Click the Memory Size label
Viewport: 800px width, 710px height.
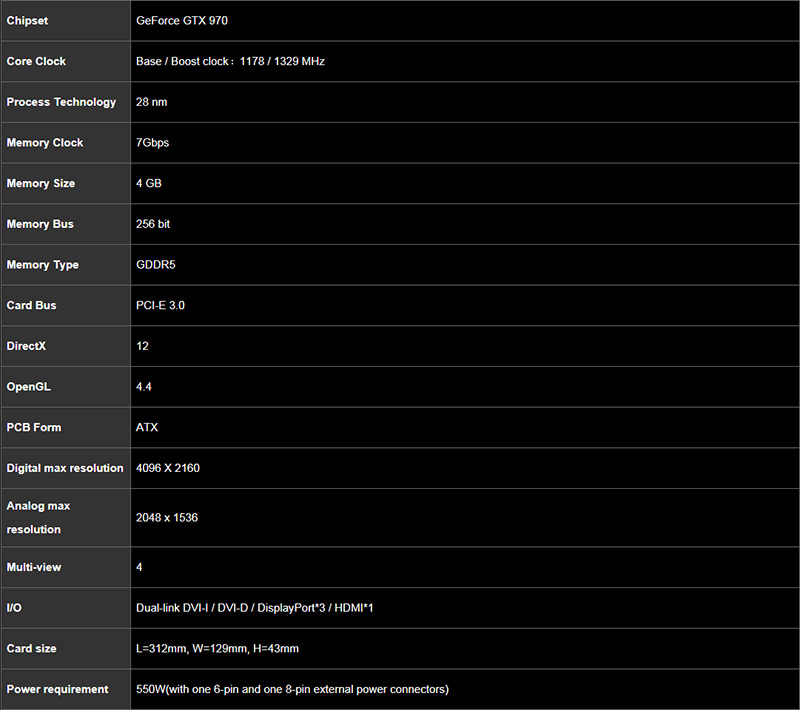pos(41,184)
